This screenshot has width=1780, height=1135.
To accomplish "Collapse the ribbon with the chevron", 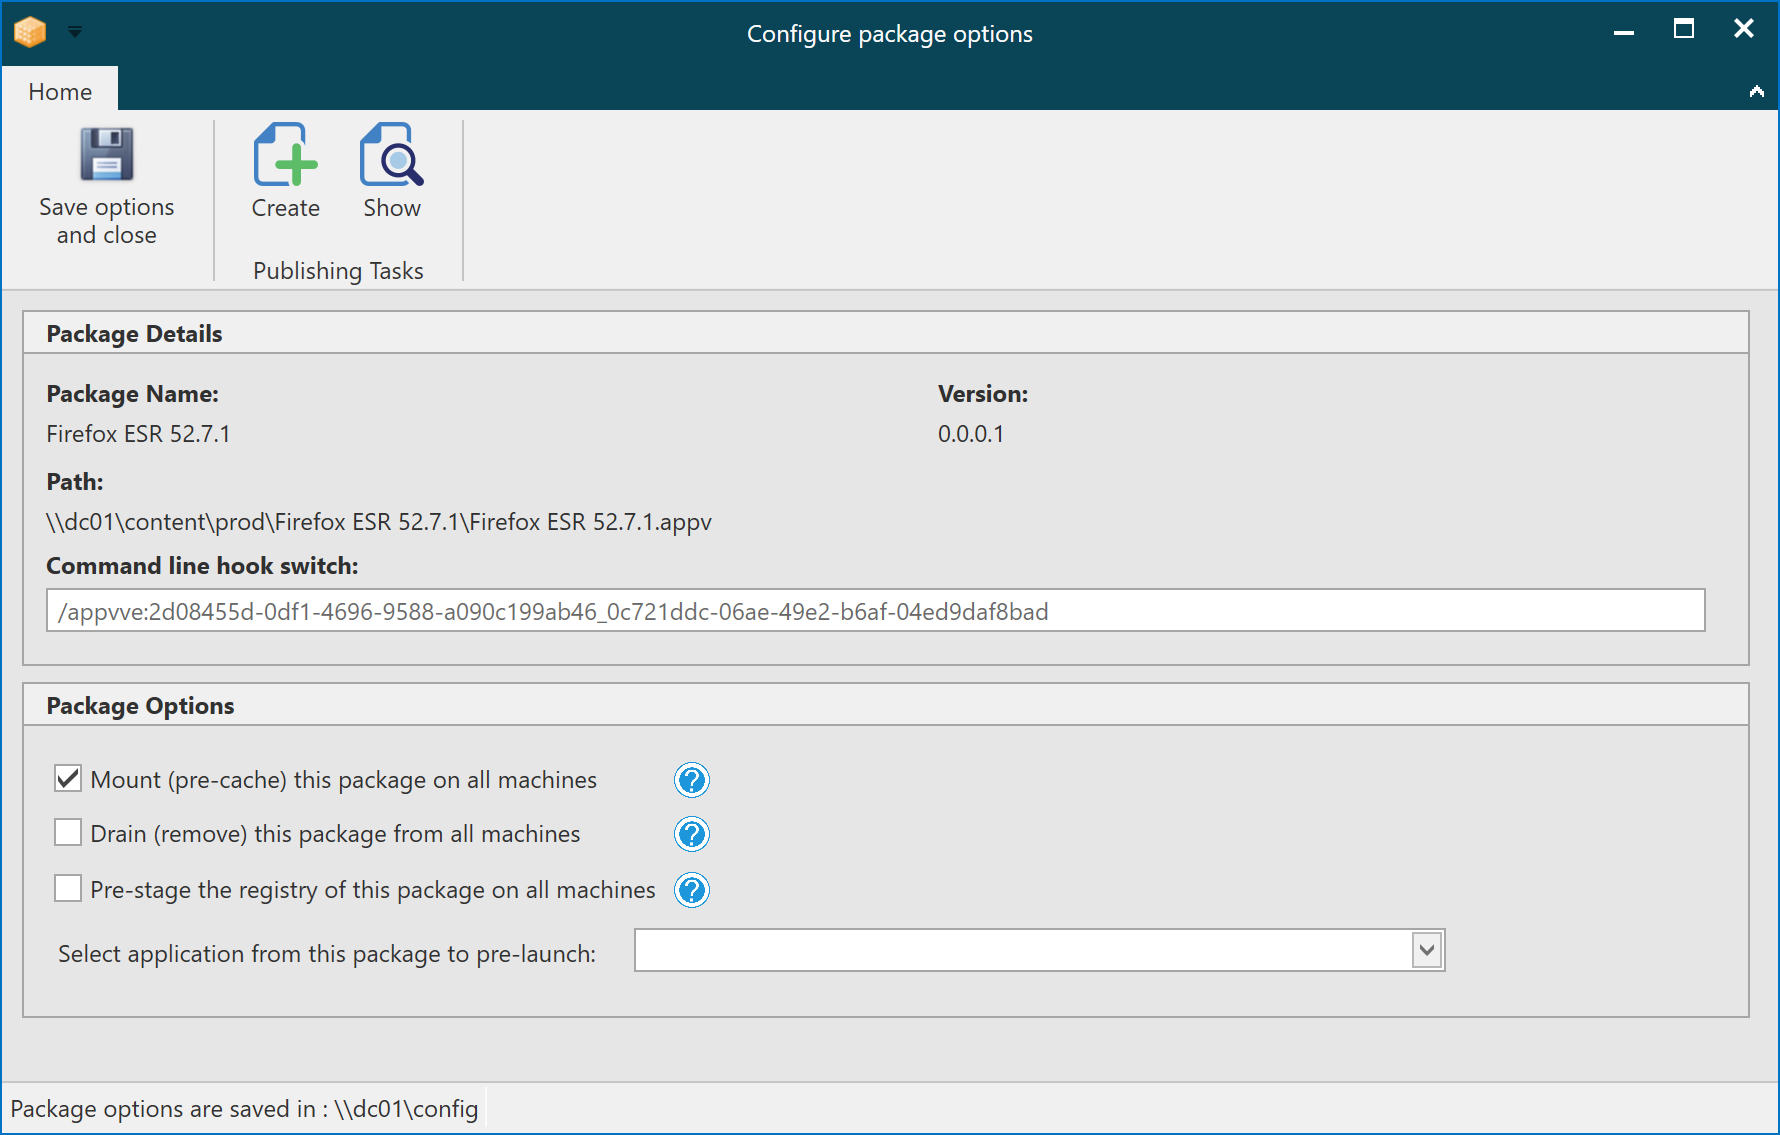I will (x=1756, y=91).
